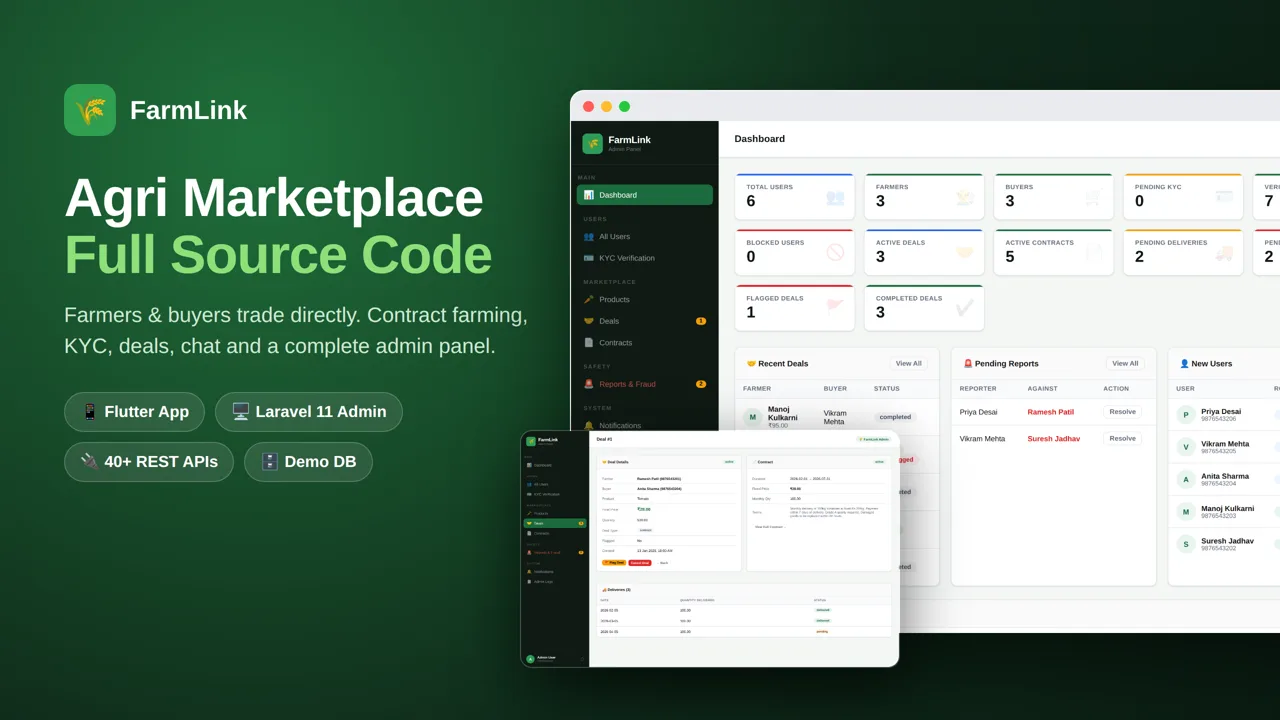The image size is (1280, 720).
Task: Click the red Cancel Deal button in Deal #1 window
Action: pyautogui.click(x=640, y=563)
